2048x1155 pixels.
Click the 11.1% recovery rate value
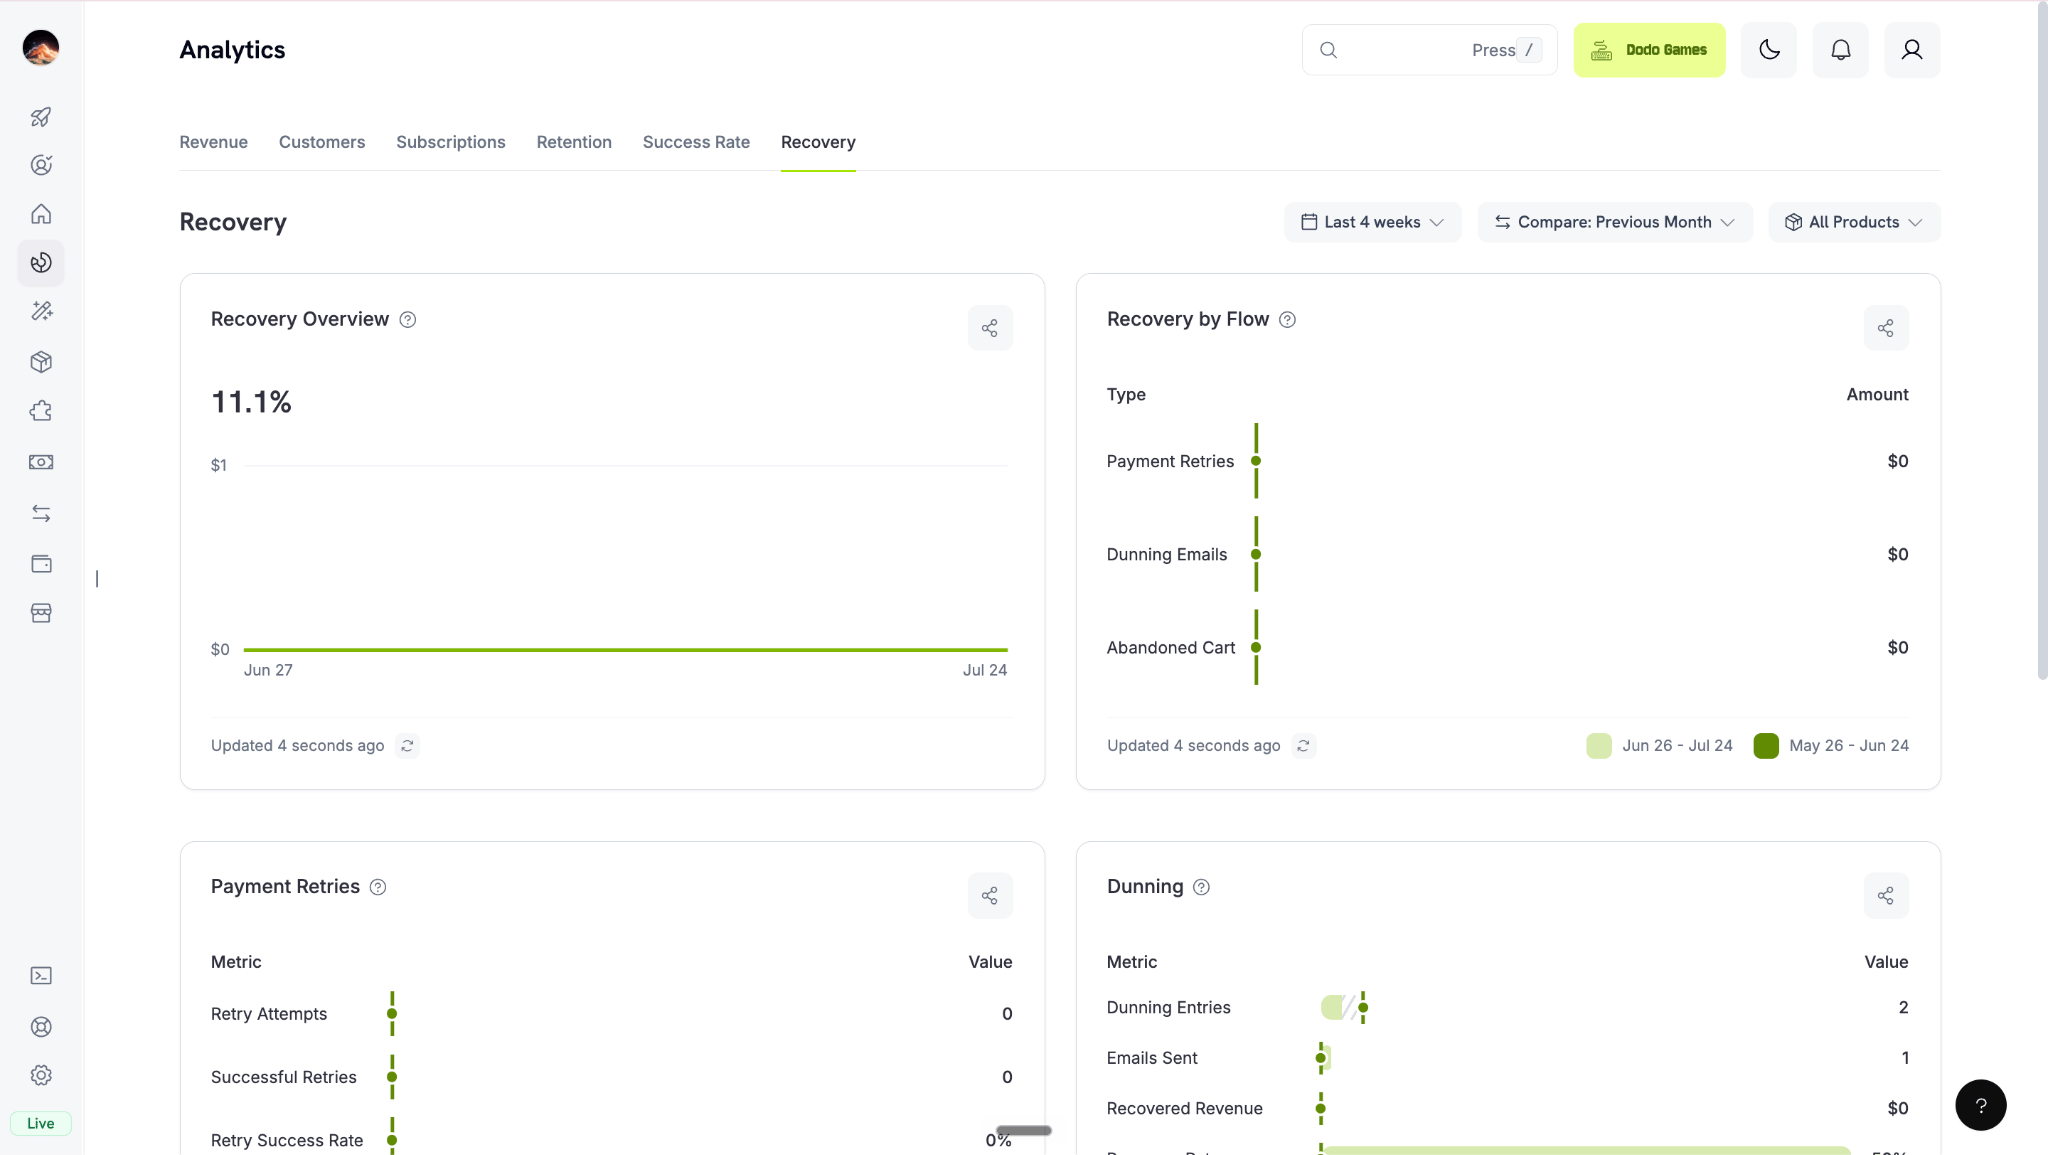(x=251, y=402)
